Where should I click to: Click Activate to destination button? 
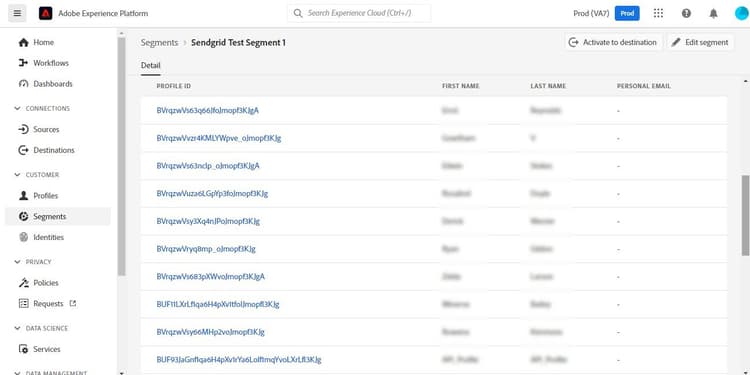(x=613, y=42)
